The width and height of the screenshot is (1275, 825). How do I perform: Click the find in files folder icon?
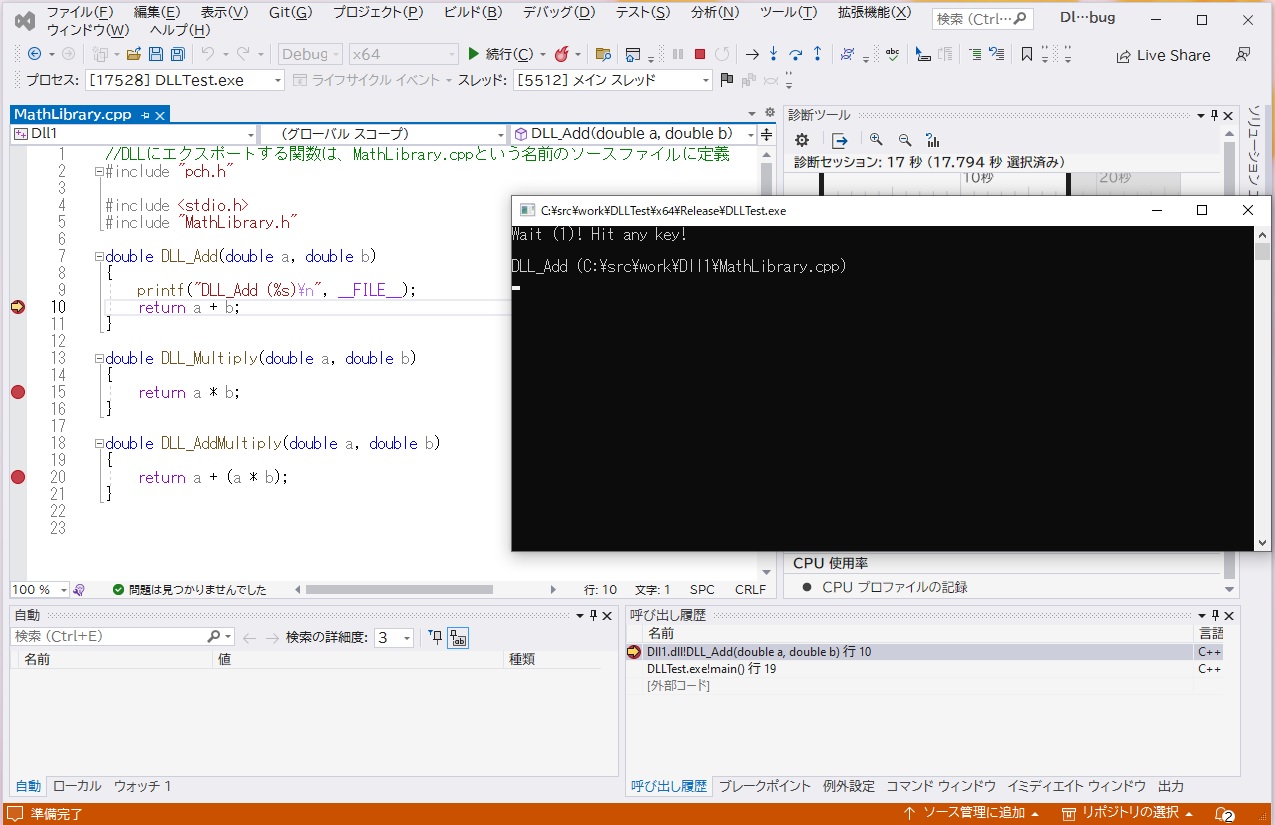pyautogui.click(x=603, y=54)
